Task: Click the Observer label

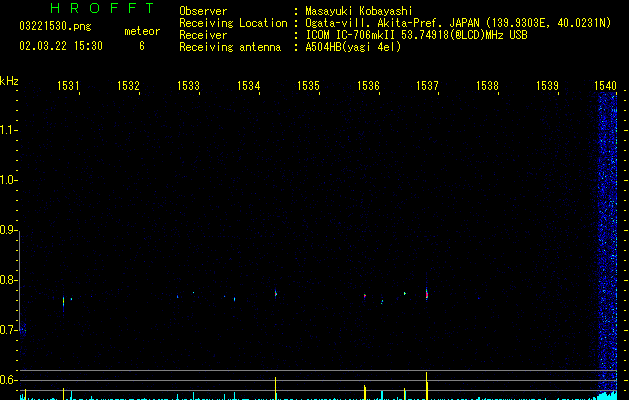Action: tap(203, 11)
